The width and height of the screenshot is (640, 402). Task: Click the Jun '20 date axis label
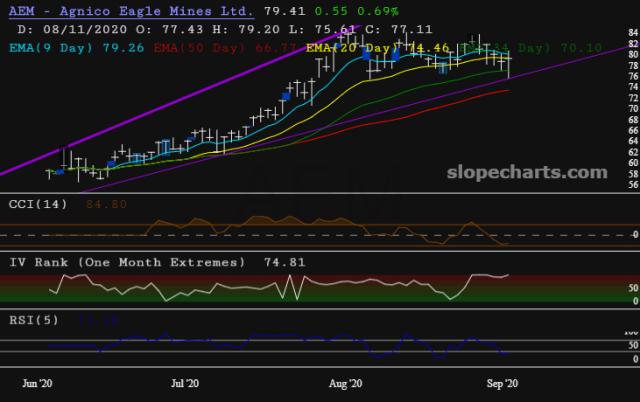37,383
